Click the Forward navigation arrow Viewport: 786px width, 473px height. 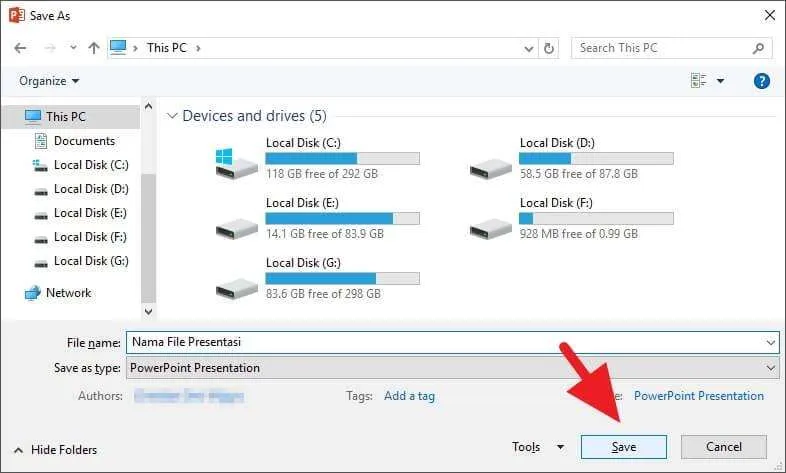[50, 48]
